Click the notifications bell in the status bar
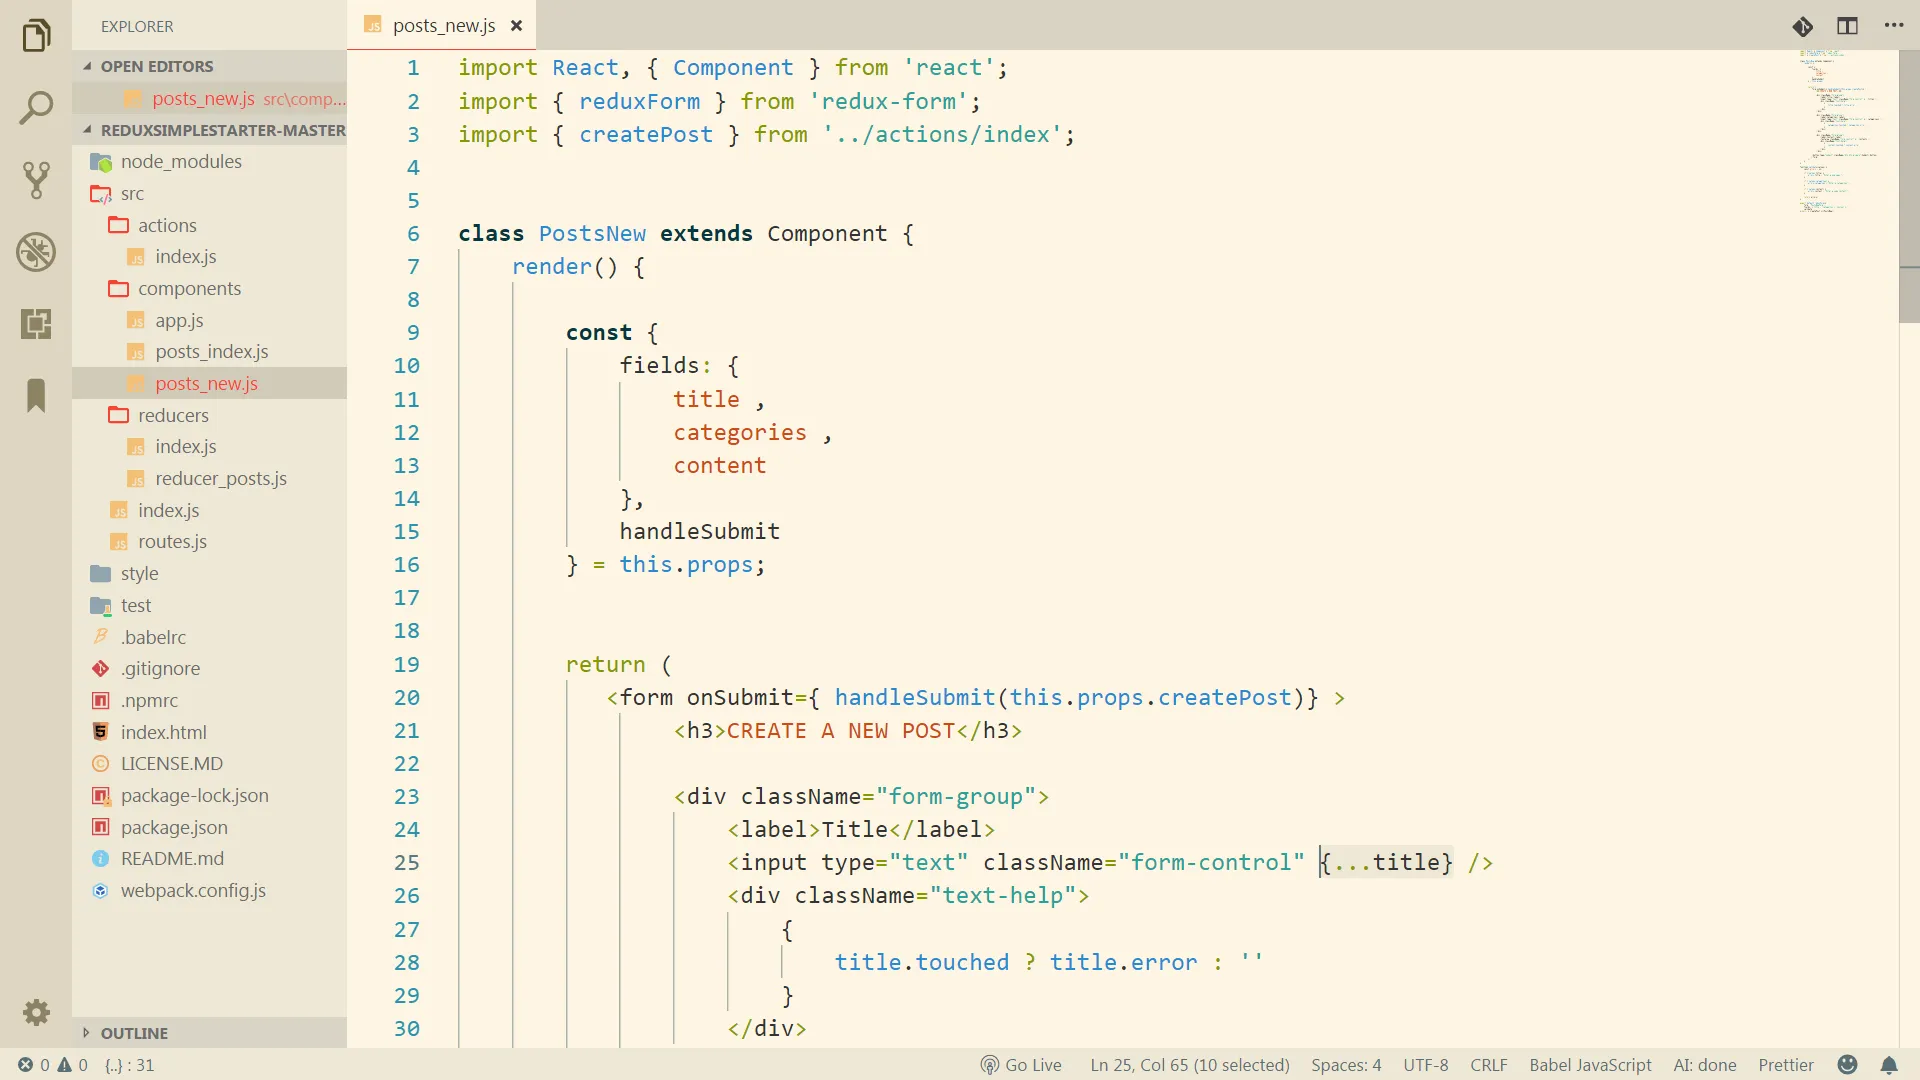The image size is (1920, 1080). (1888, 1065)
